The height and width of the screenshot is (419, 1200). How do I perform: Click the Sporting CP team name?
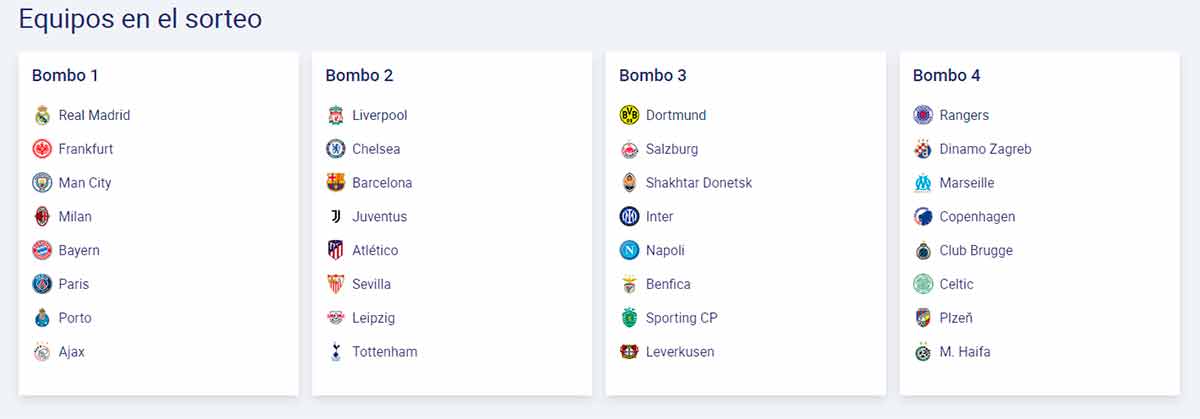pyautogui.click(x=682, y=318)
